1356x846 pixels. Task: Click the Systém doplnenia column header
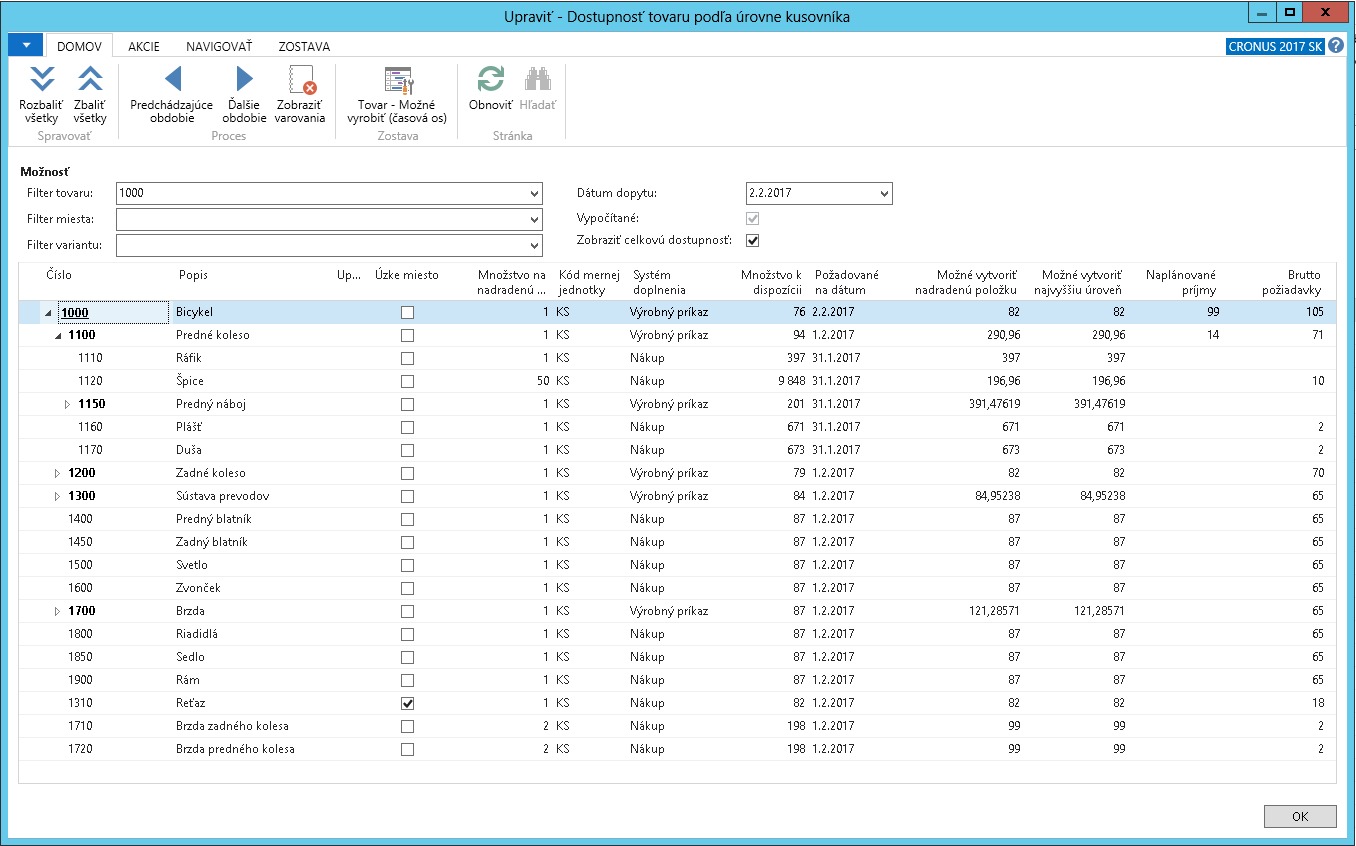point(659,282)
